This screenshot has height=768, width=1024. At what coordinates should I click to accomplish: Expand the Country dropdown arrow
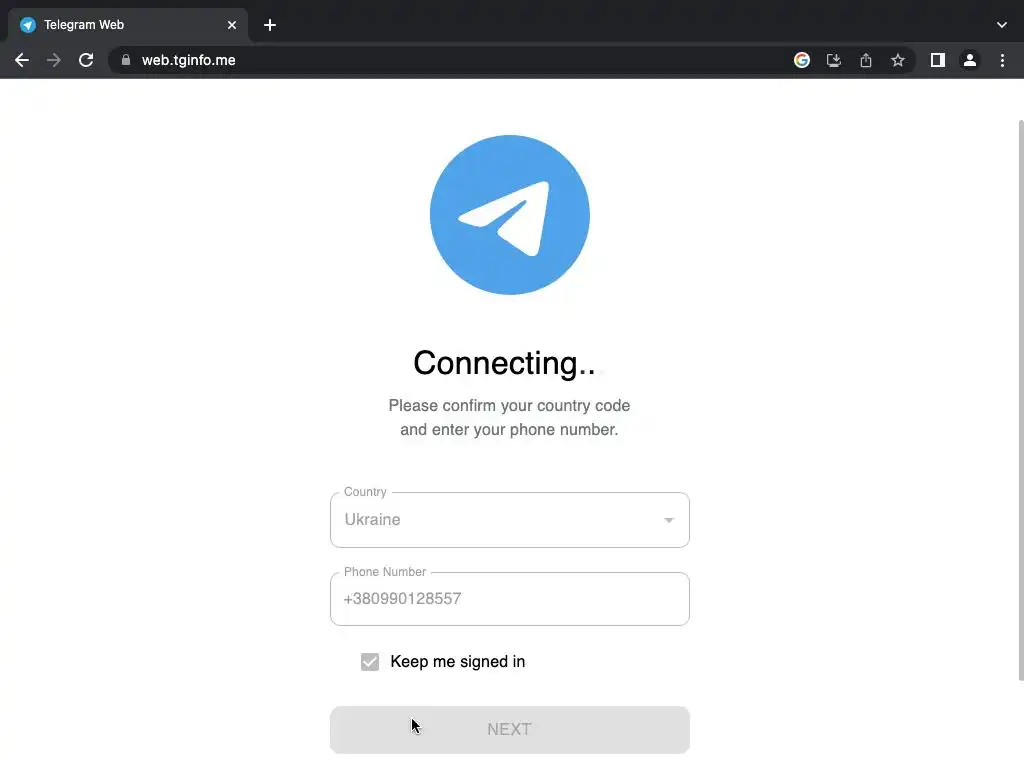[x=669, y=520]
